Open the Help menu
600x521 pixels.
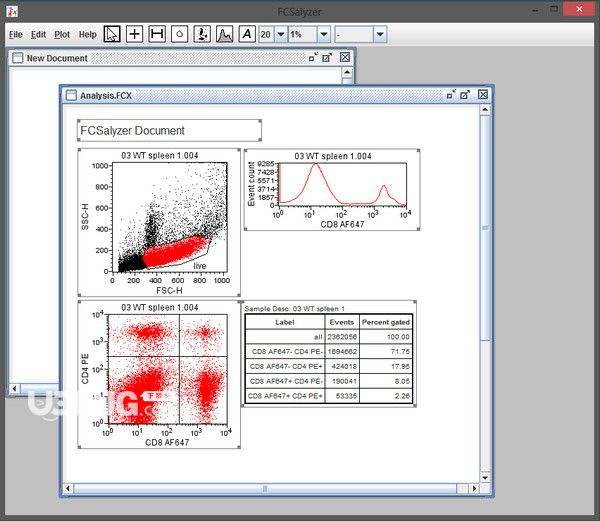coord(88,34)
